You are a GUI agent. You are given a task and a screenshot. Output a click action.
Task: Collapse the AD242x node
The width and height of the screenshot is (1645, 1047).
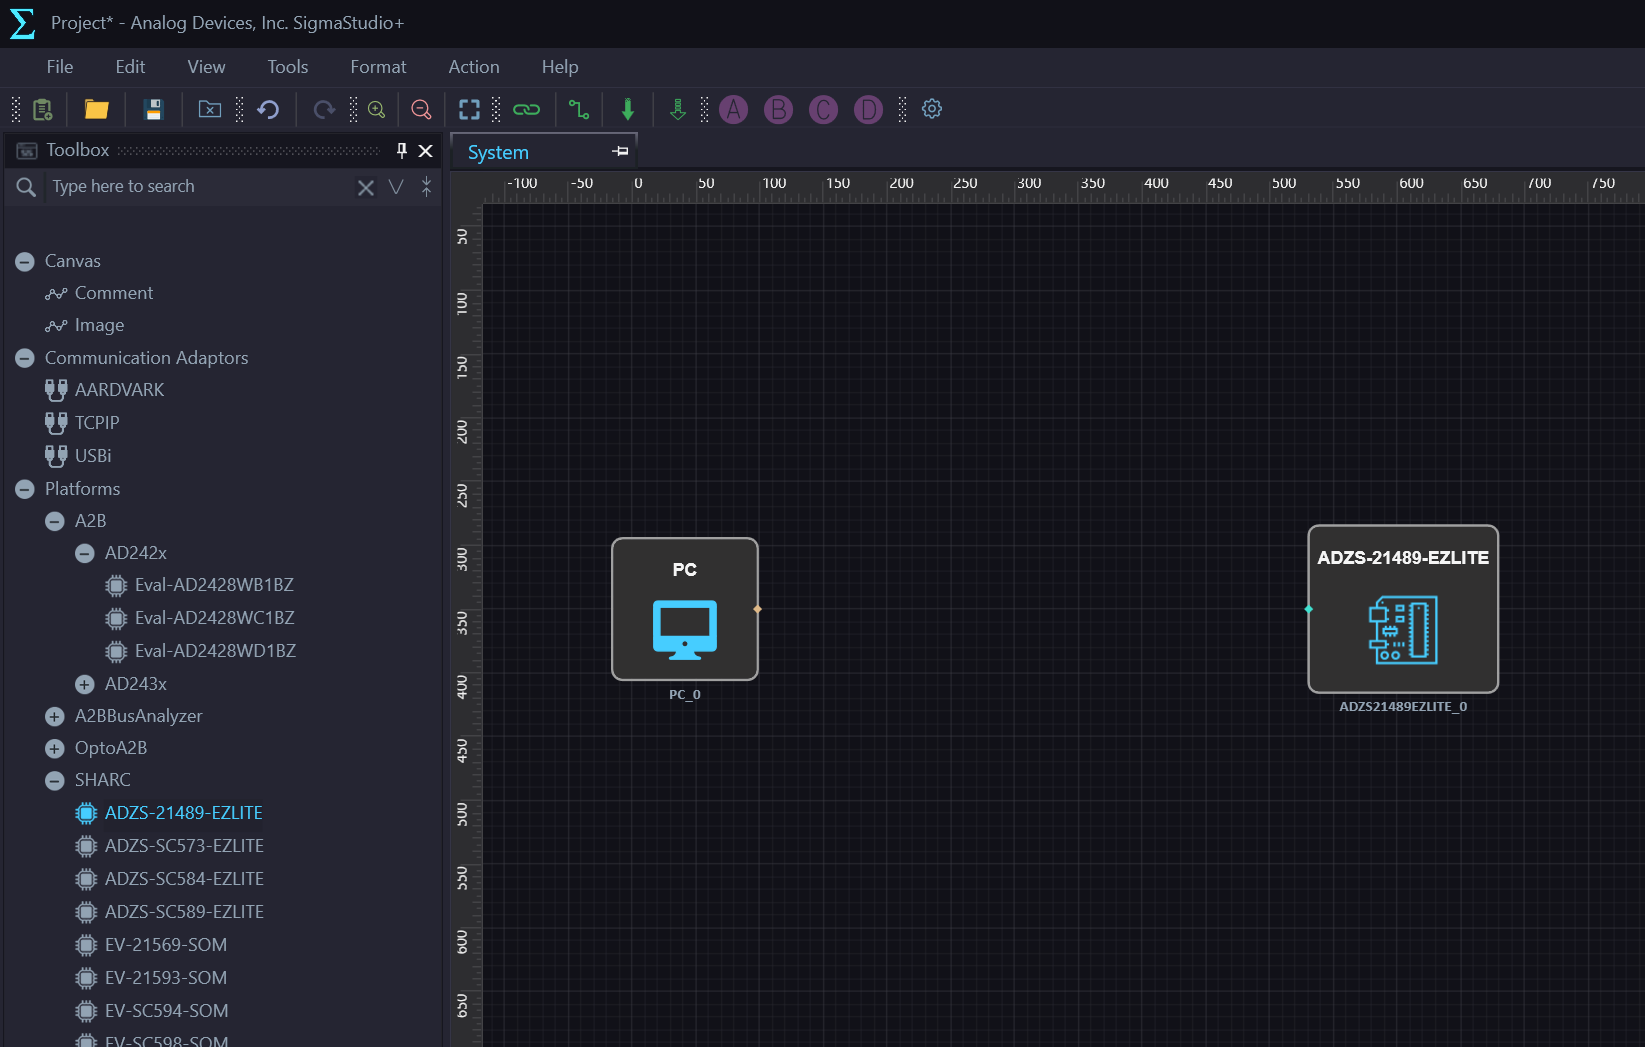click(x=85, y=553)
